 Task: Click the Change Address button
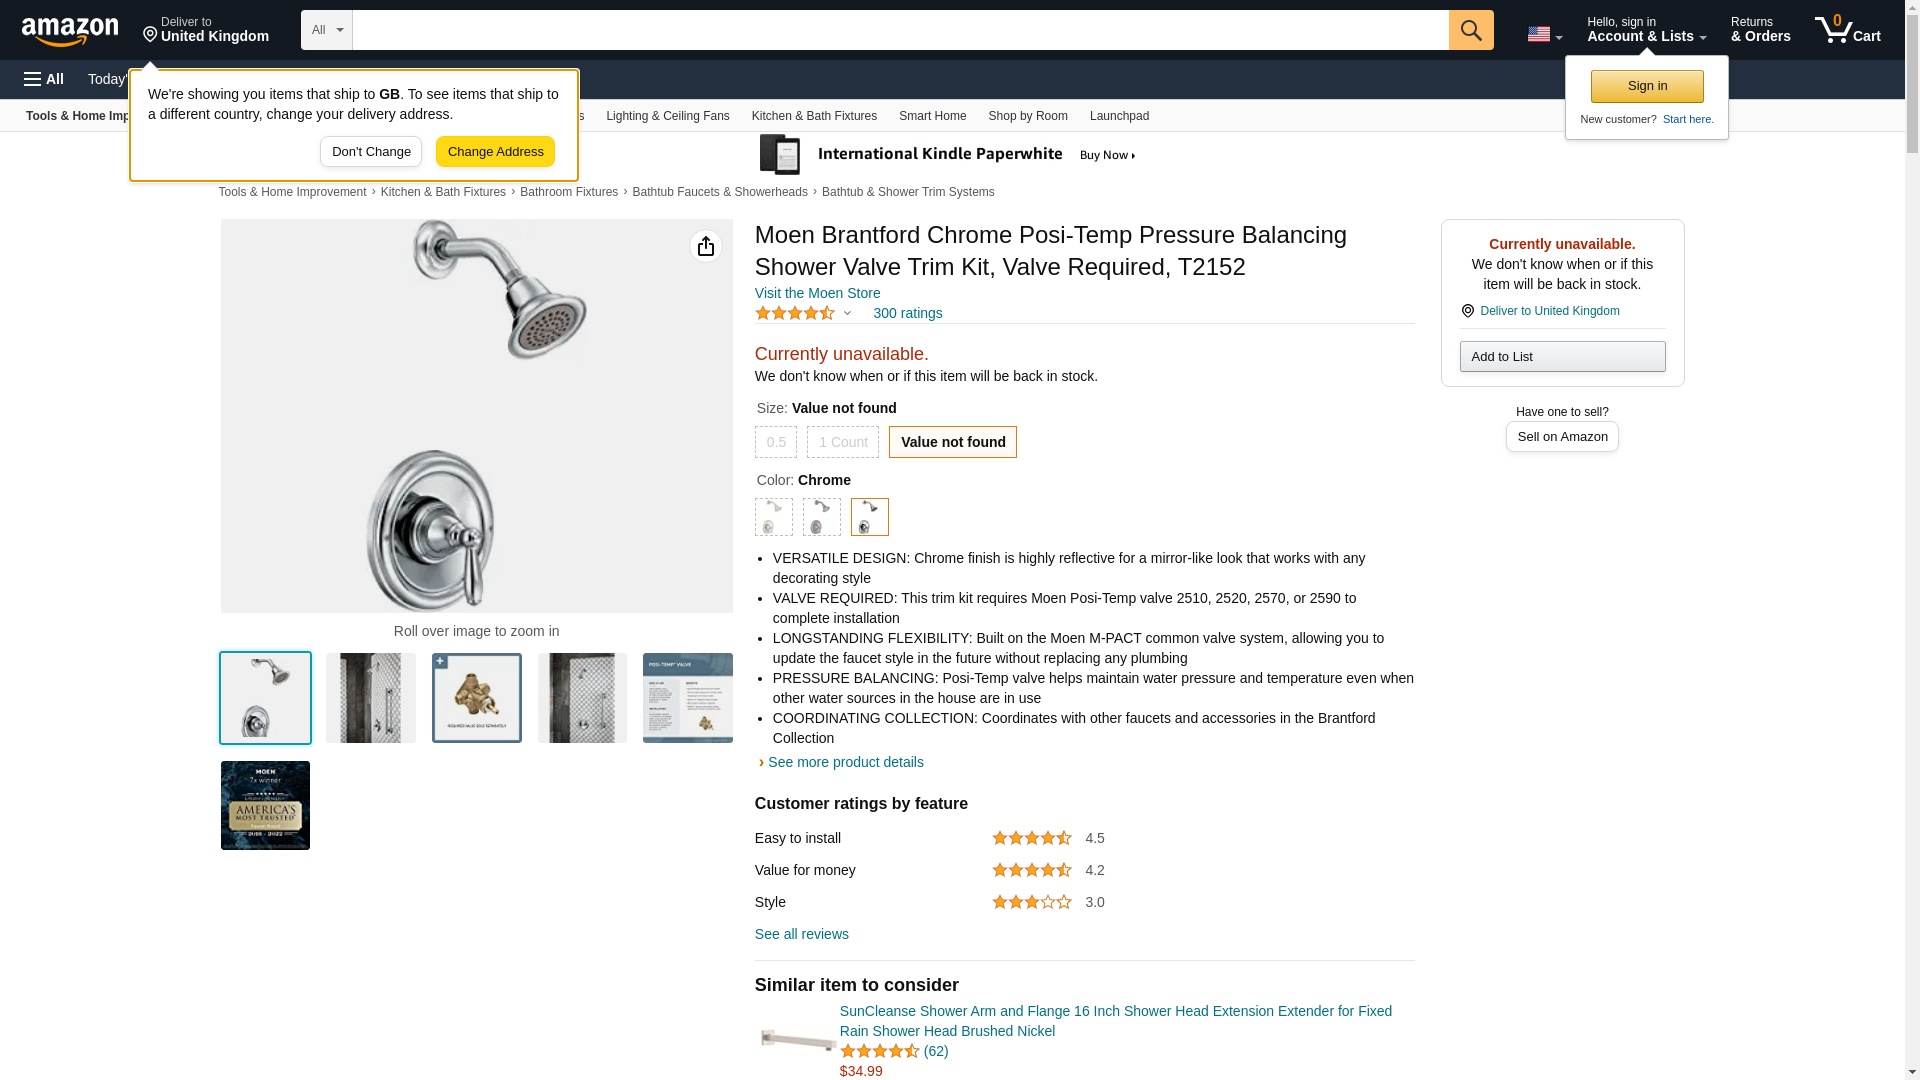(495, 152)
